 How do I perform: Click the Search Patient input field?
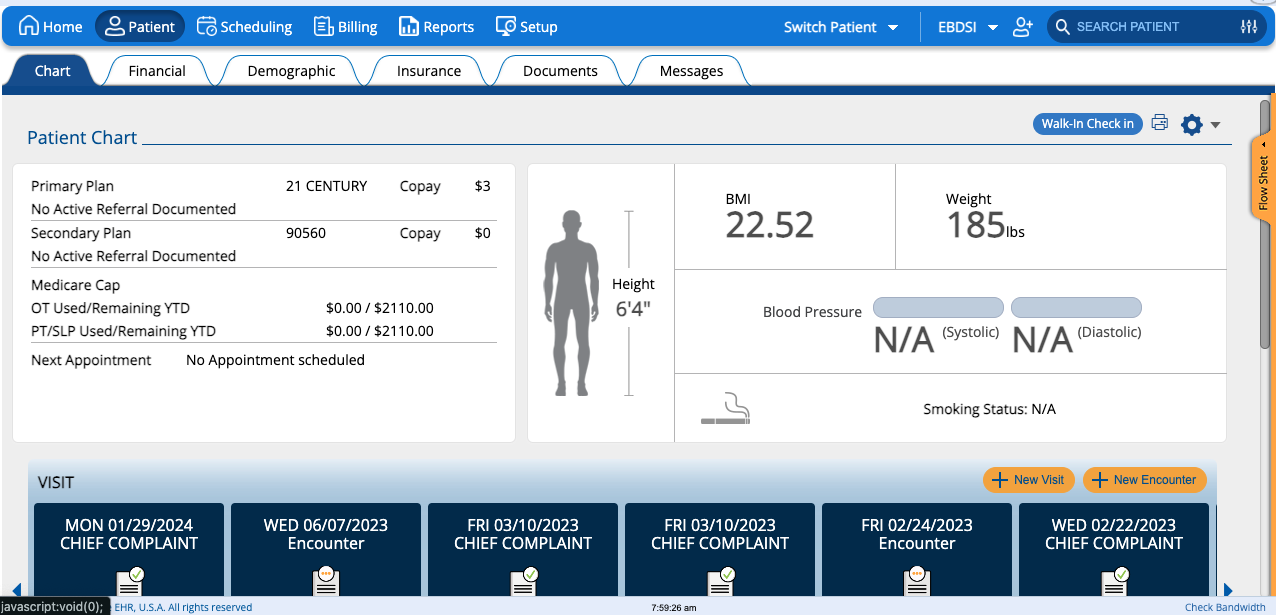[1150, 27]
